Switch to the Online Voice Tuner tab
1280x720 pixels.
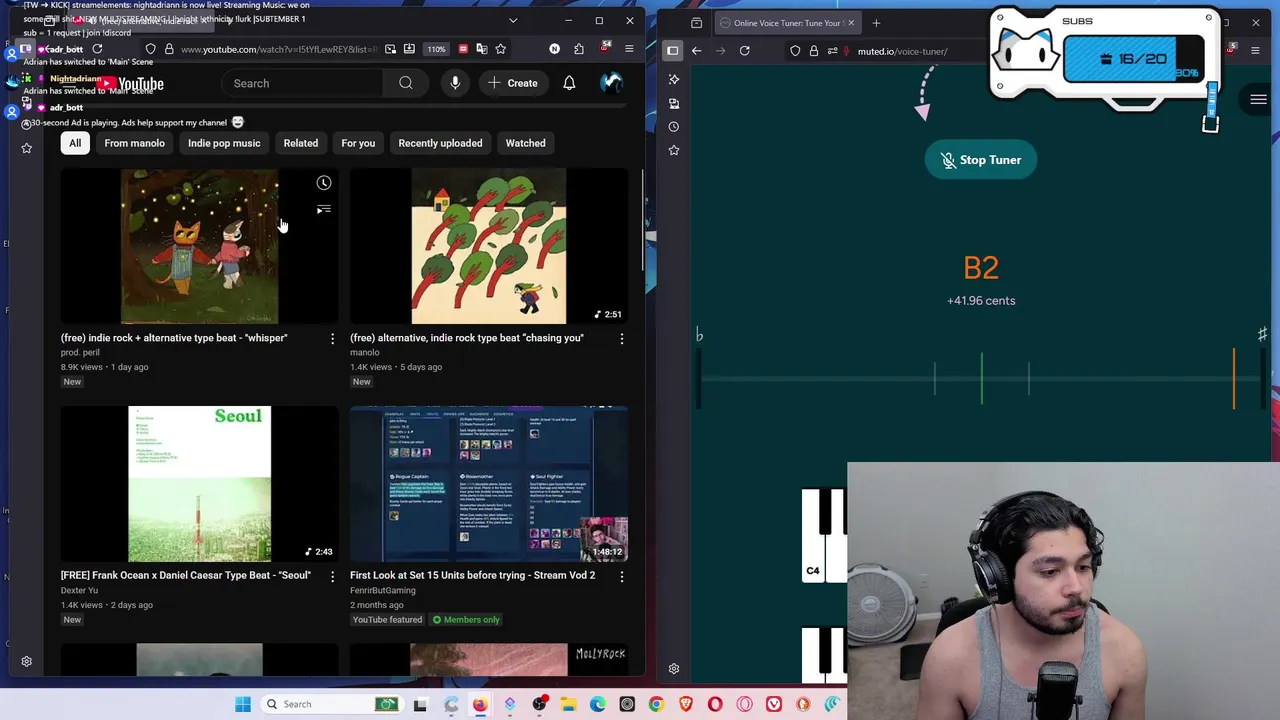787,23
